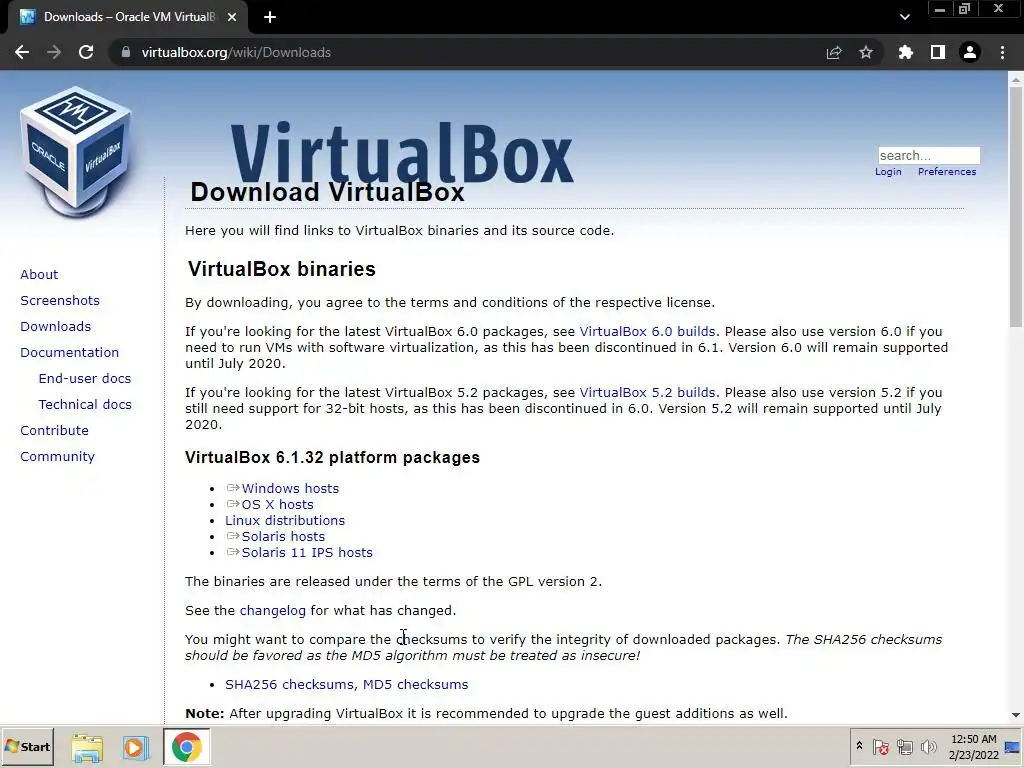
Task: Open Screenshots in the sidebar
Action: click(60, 300)
